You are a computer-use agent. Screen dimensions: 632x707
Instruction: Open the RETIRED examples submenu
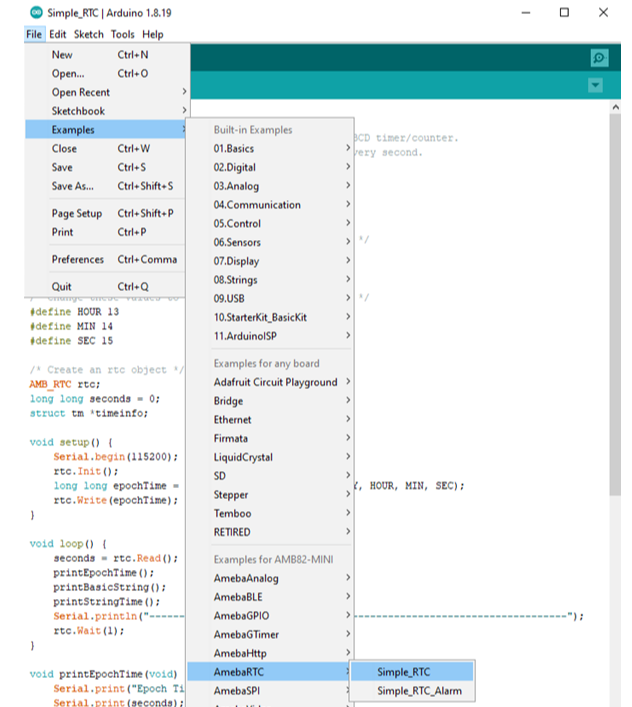[270, 533]
